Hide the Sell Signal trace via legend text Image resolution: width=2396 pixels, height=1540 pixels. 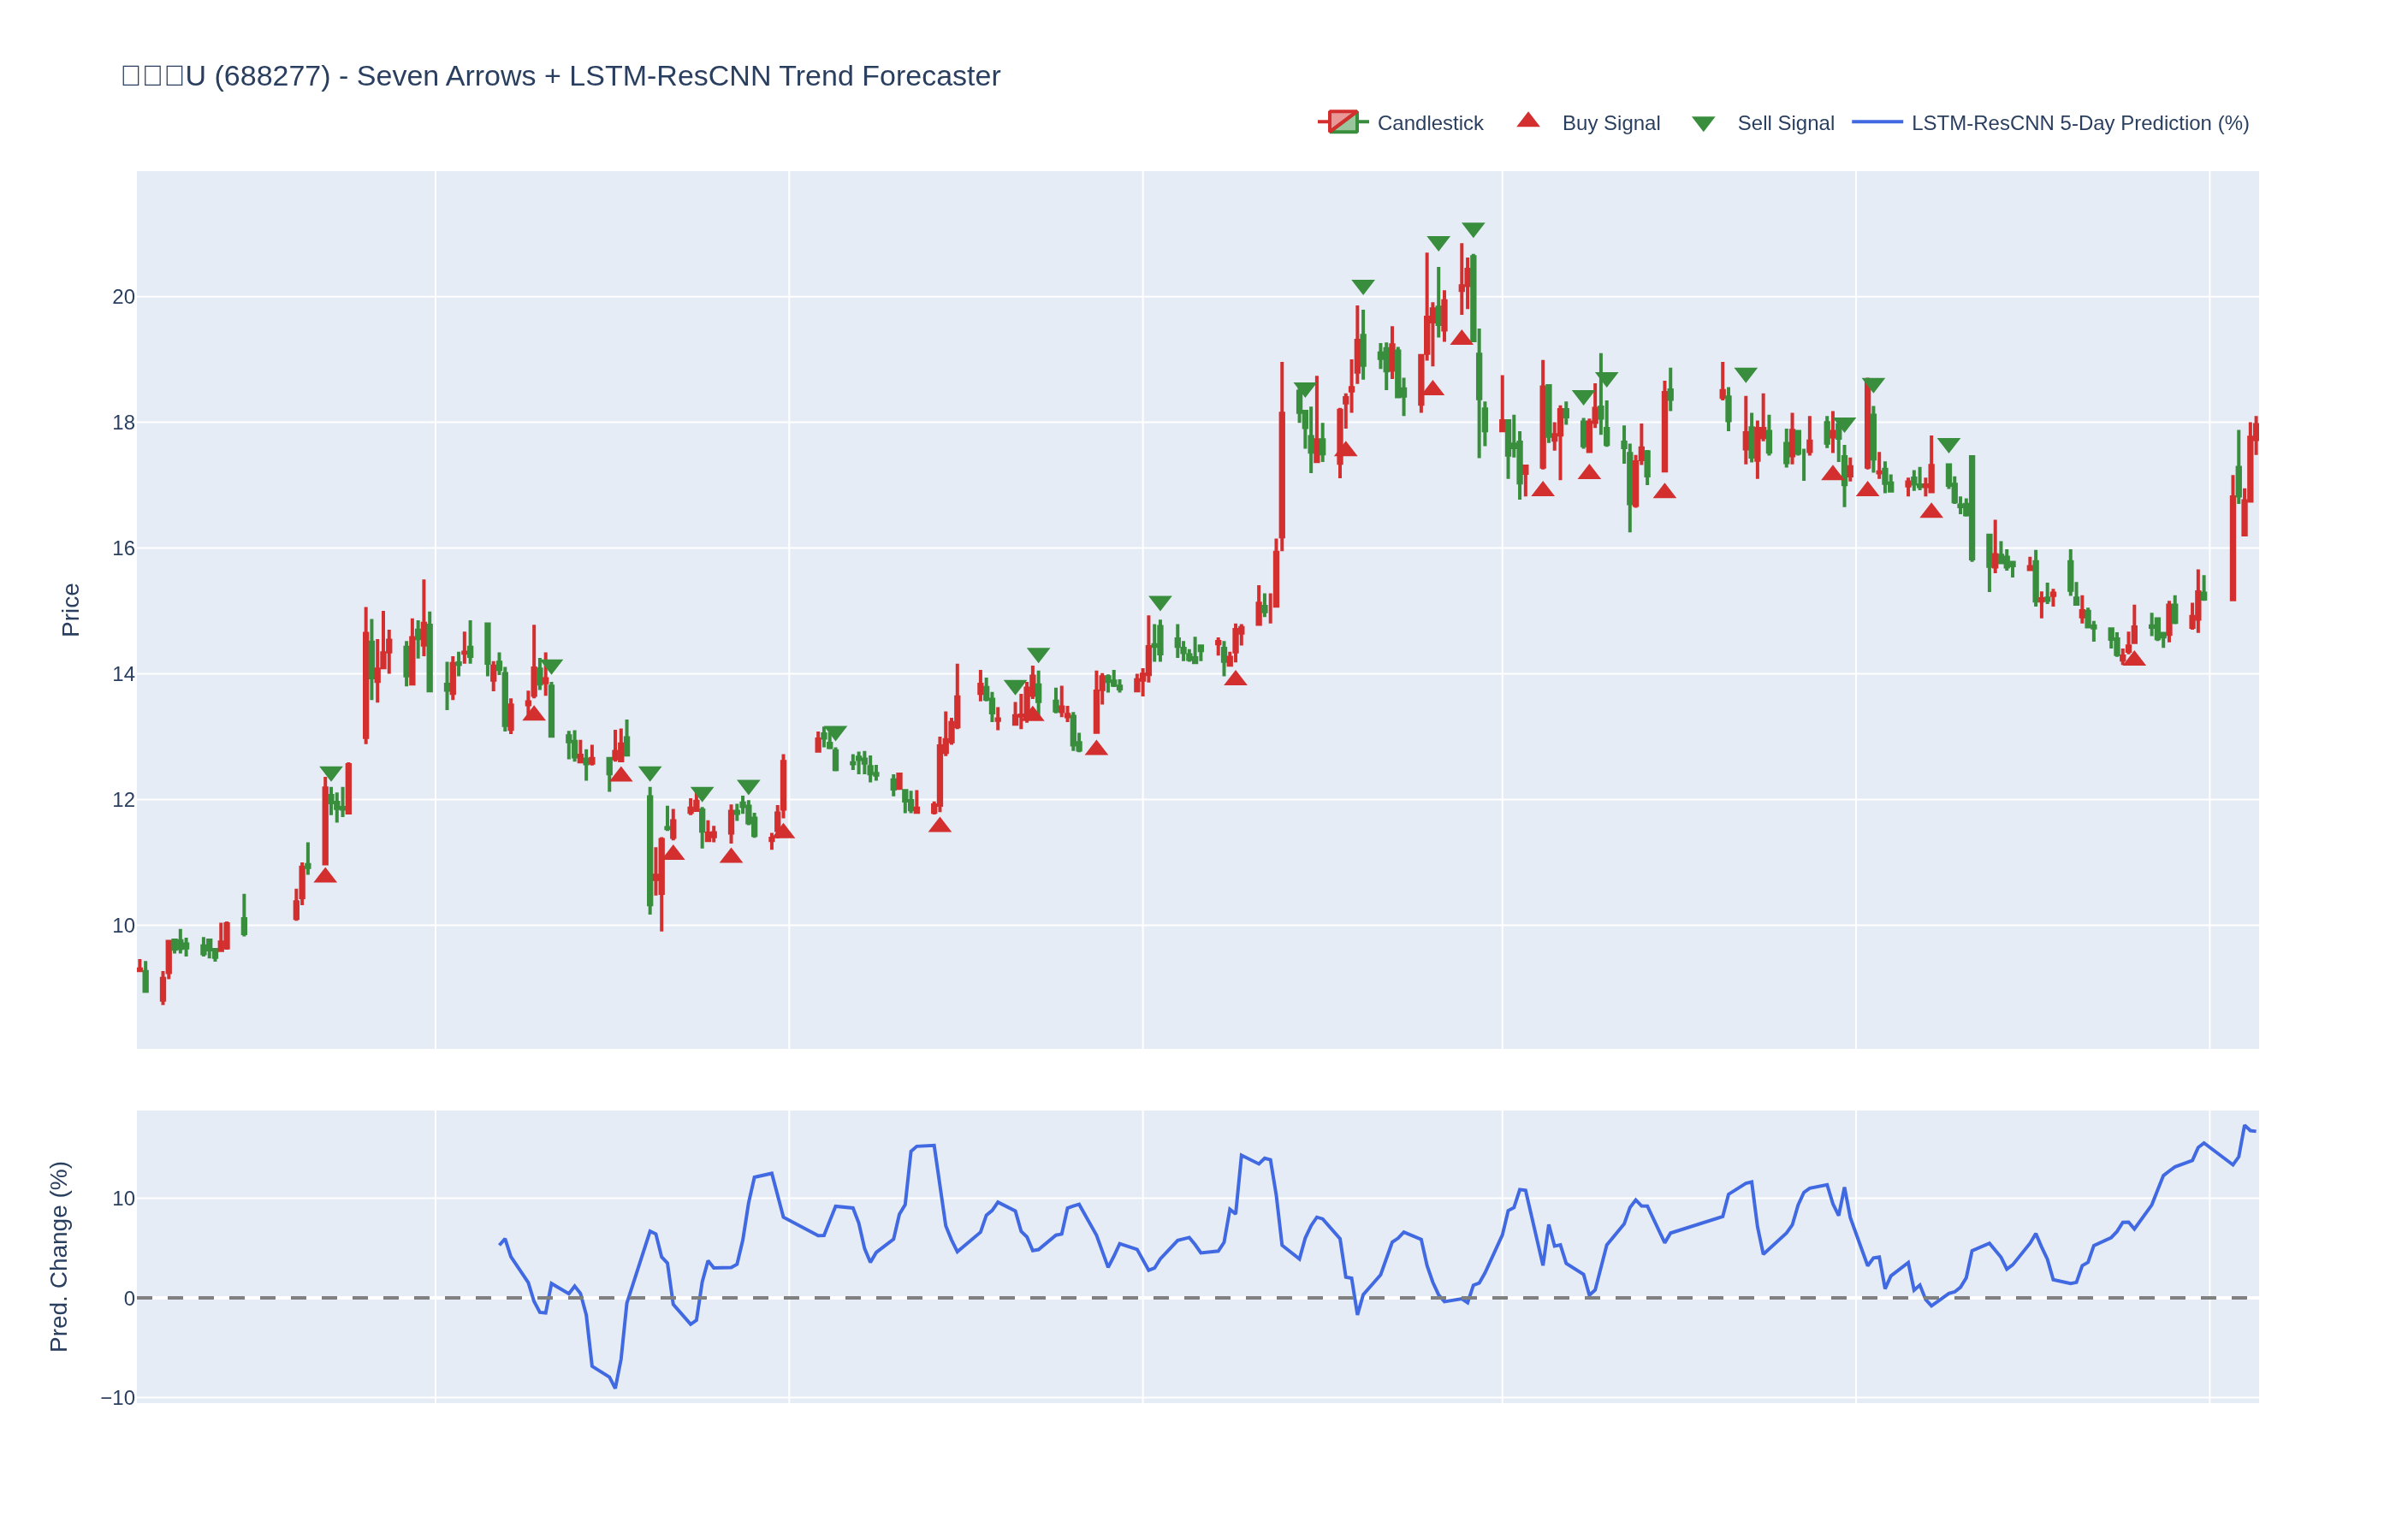tap(1785, 123)
